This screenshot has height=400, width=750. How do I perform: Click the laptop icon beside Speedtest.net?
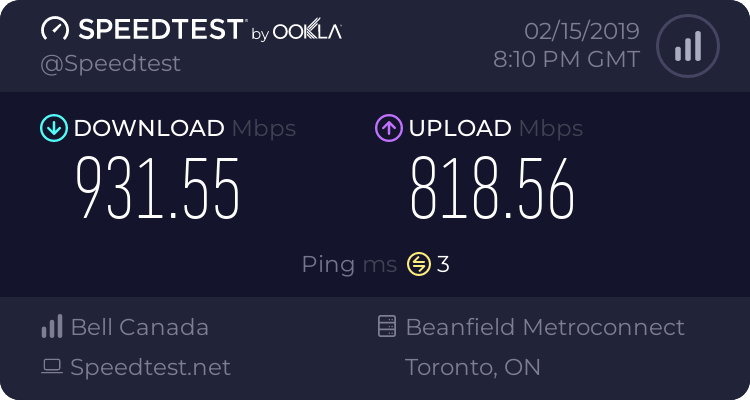[51, 367]
